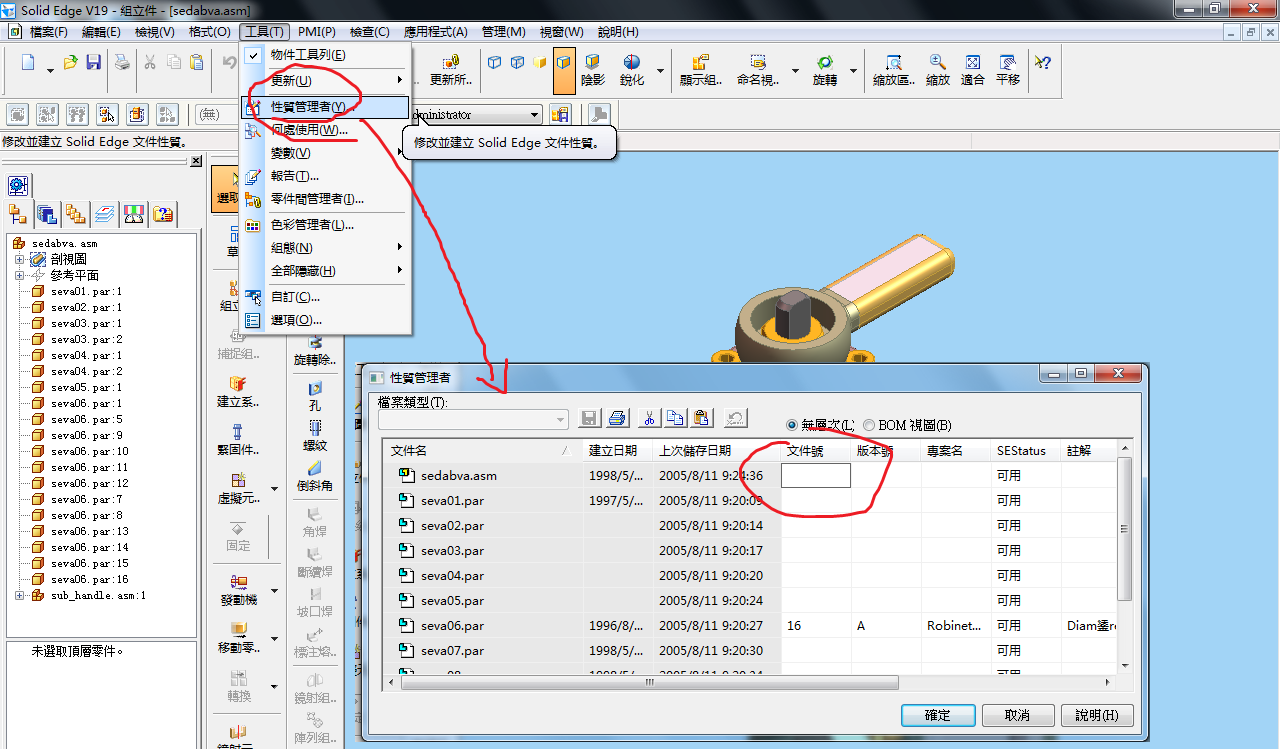Choose 報告(T)... menu item
The height and width of the screenshot is (749, 1280).
pos(326,176)
